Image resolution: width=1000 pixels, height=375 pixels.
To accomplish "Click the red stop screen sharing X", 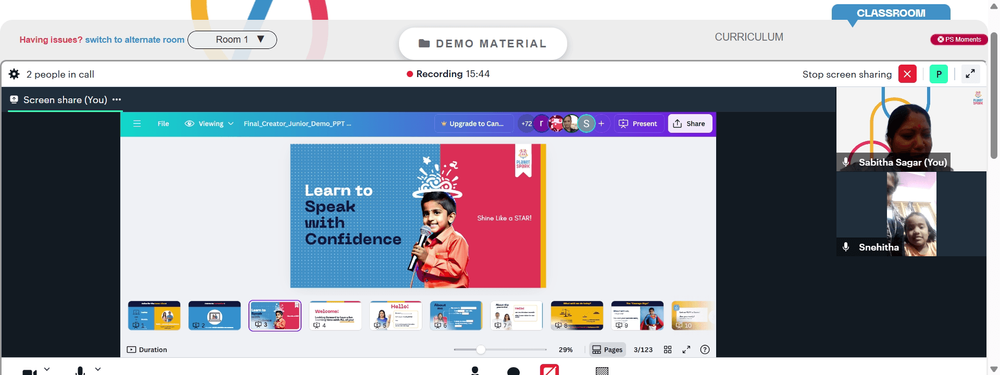I will [907, 75].
